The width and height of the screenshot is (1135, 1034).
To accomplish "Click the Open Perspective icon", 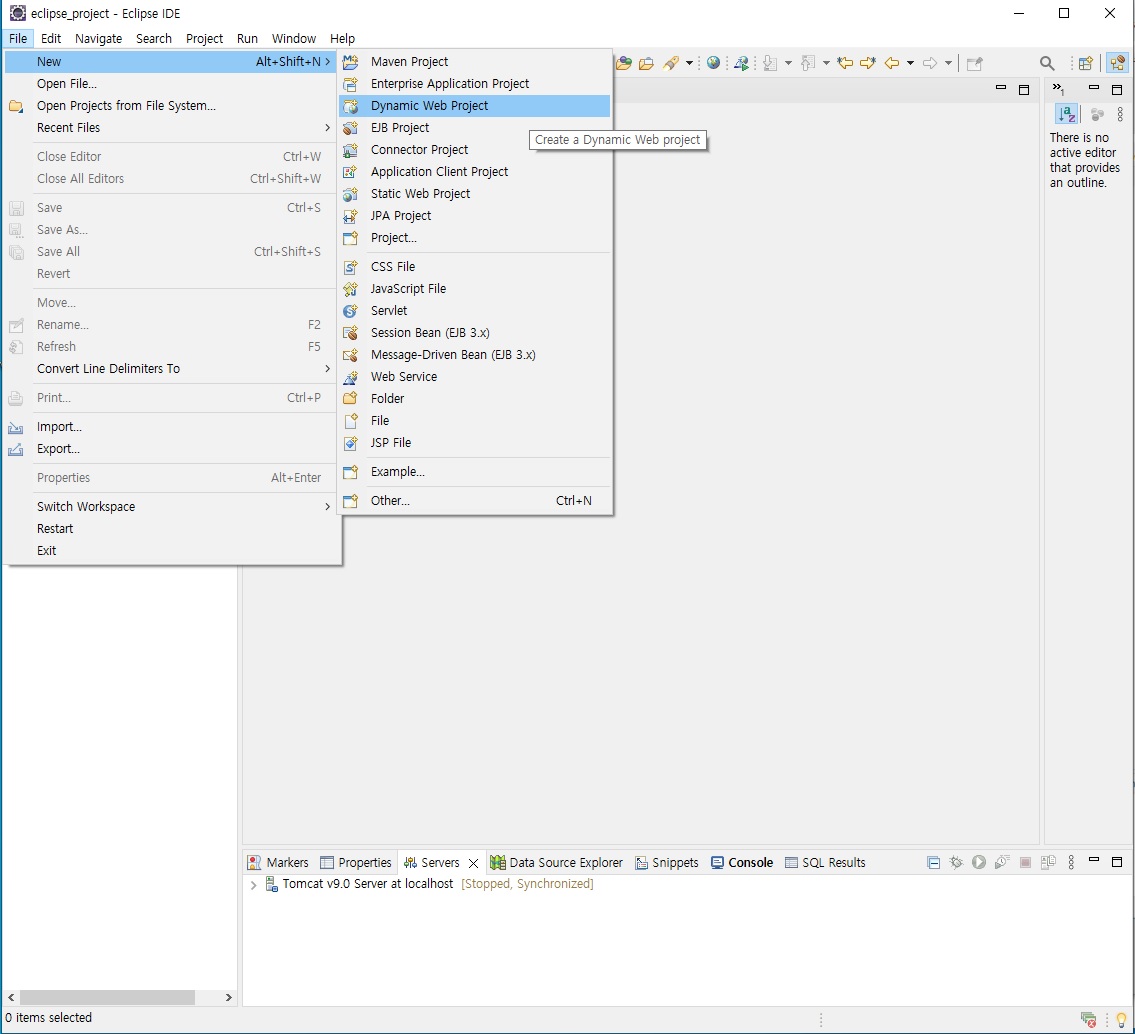I will point(1085,64).
